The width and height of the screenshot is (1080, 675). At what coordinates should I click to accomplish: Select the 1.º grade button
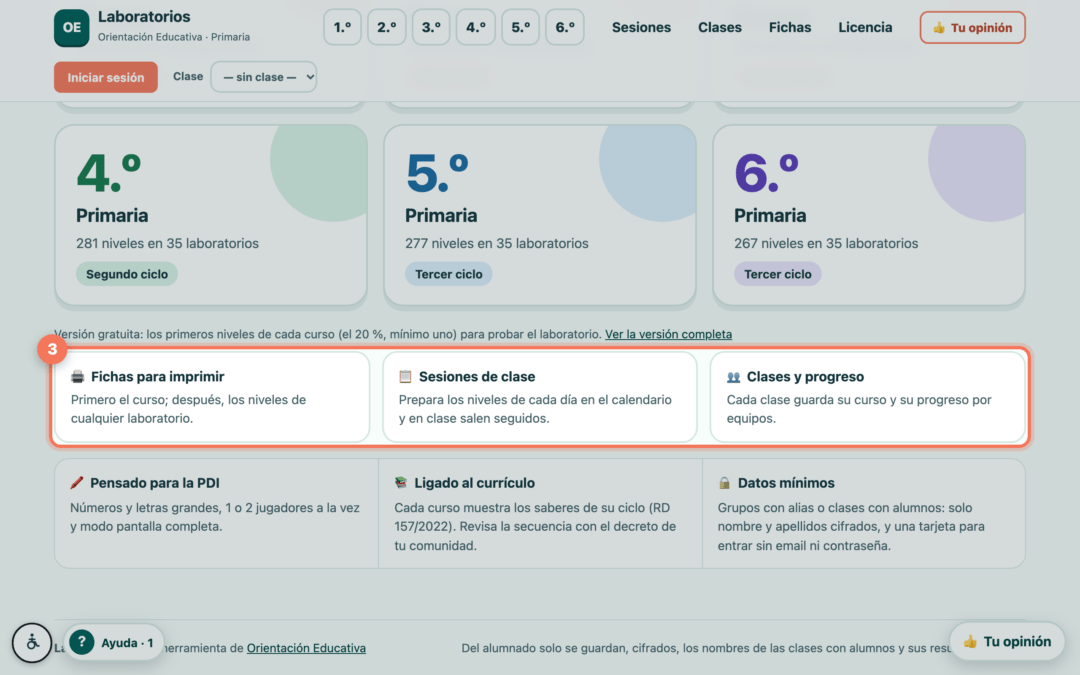342,28
